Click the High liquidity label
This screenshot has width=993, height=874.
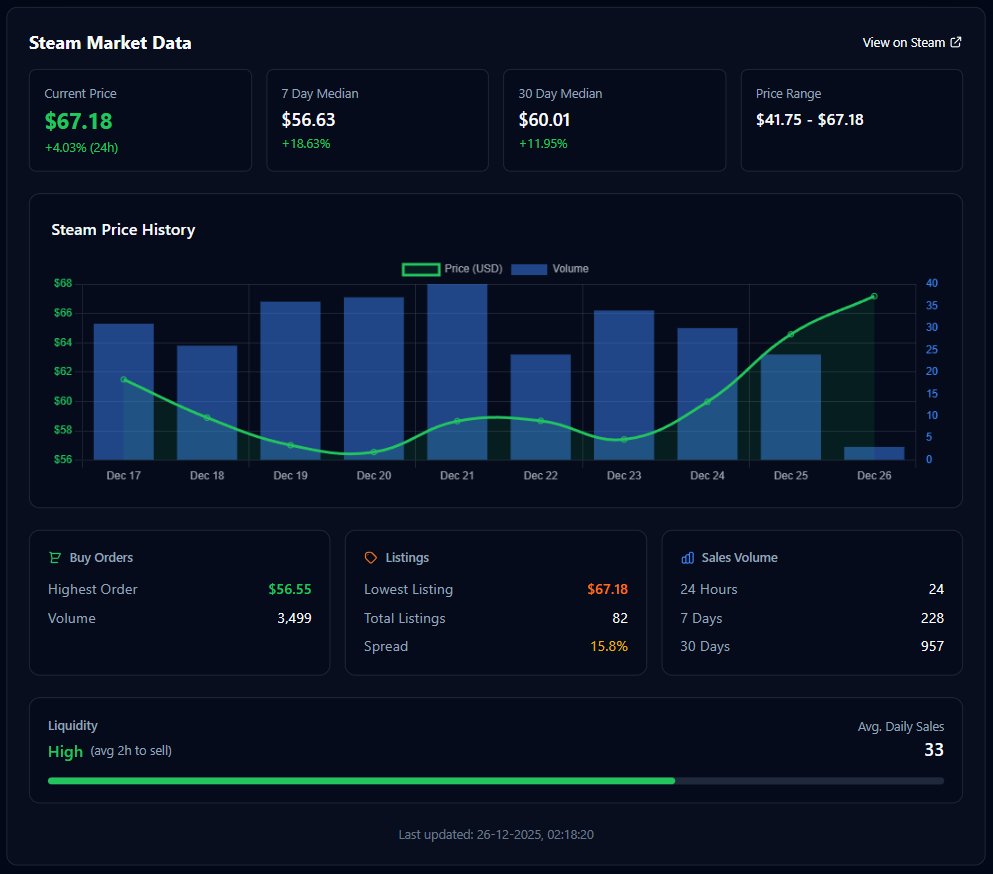click(65, 752)
